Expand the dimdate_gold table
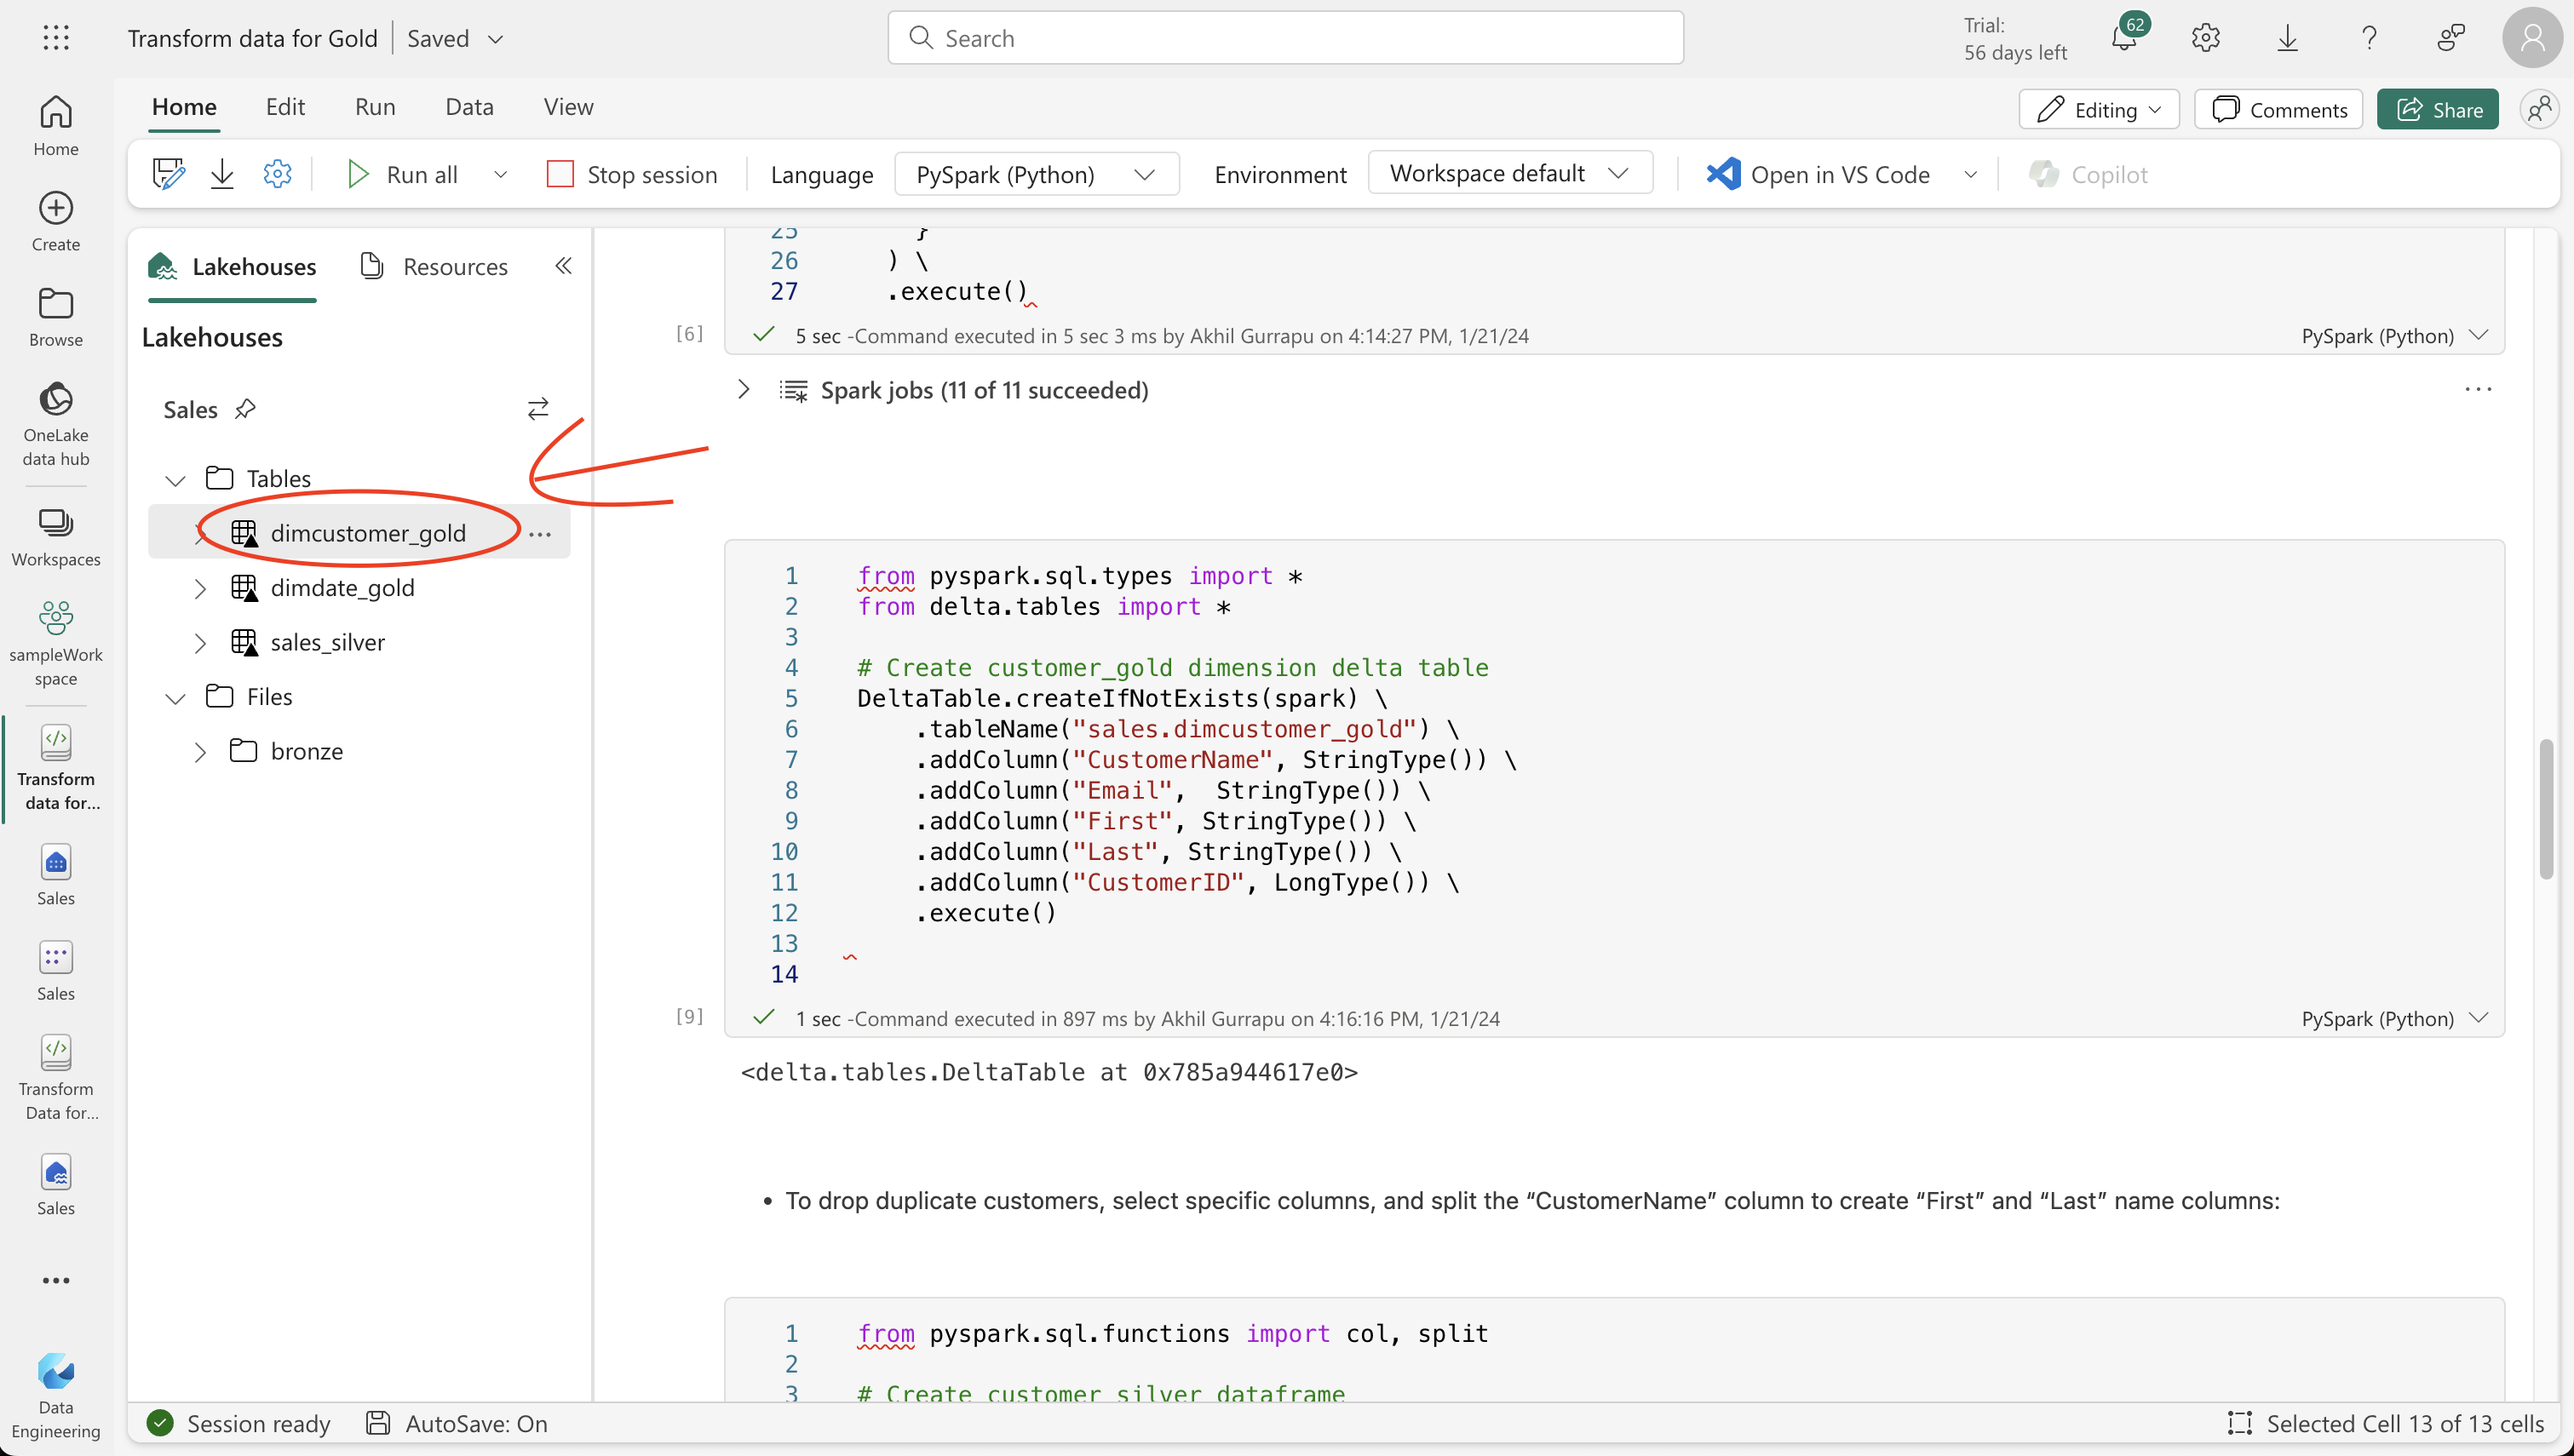 200,589
